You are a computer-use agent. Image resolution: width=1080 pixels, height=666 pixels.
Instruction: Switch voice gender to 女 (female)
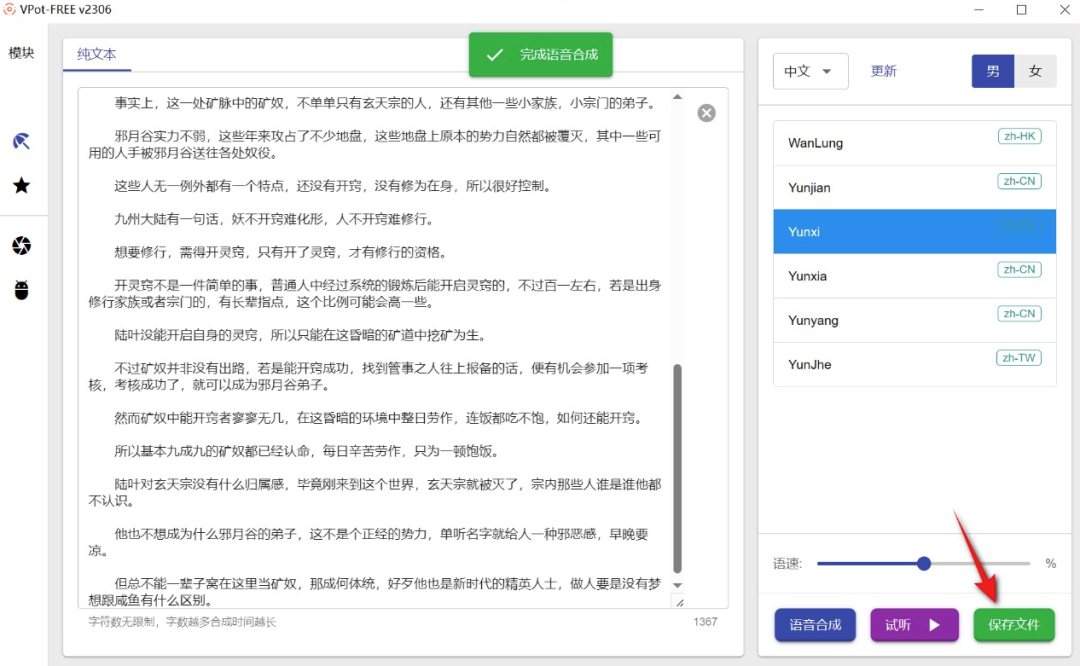pos(1036,71)
